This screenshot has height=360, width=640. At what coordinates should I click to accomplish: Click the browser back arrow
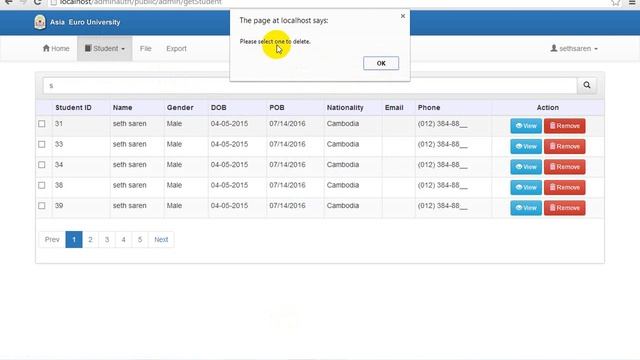tap(8, 2)
